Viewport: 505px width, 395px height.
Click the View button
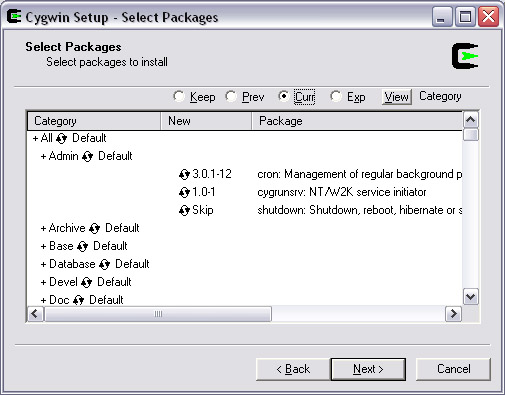(397, 97)
